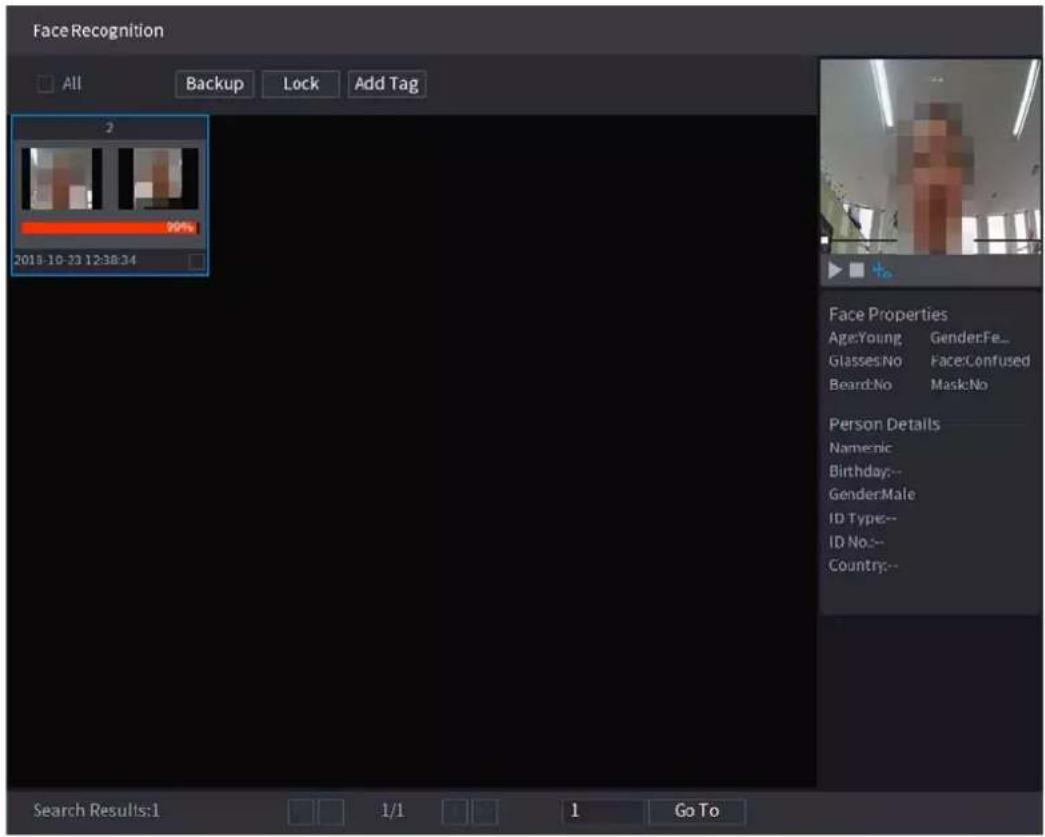The width and height of the screenshot is (1045, 837).
Task: Click the ID No. detail
Action: tap(856, 542)
